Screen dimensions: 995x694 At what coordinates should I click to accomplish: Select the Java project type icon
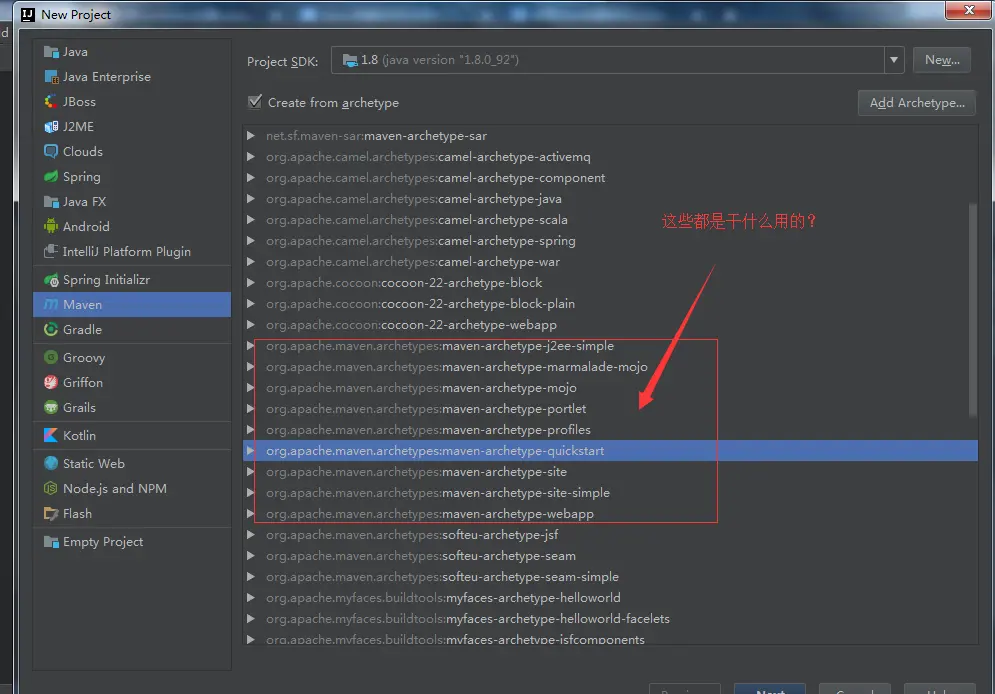tap(51, 52)
